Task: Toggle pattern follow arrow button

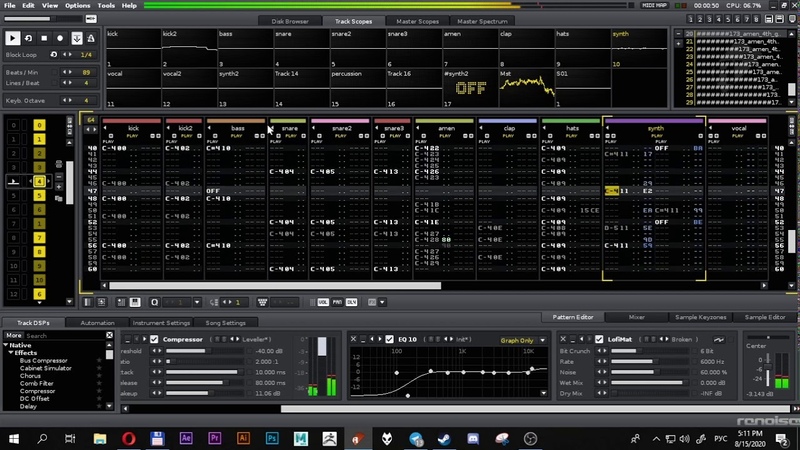Action: (x=77, y=38)
